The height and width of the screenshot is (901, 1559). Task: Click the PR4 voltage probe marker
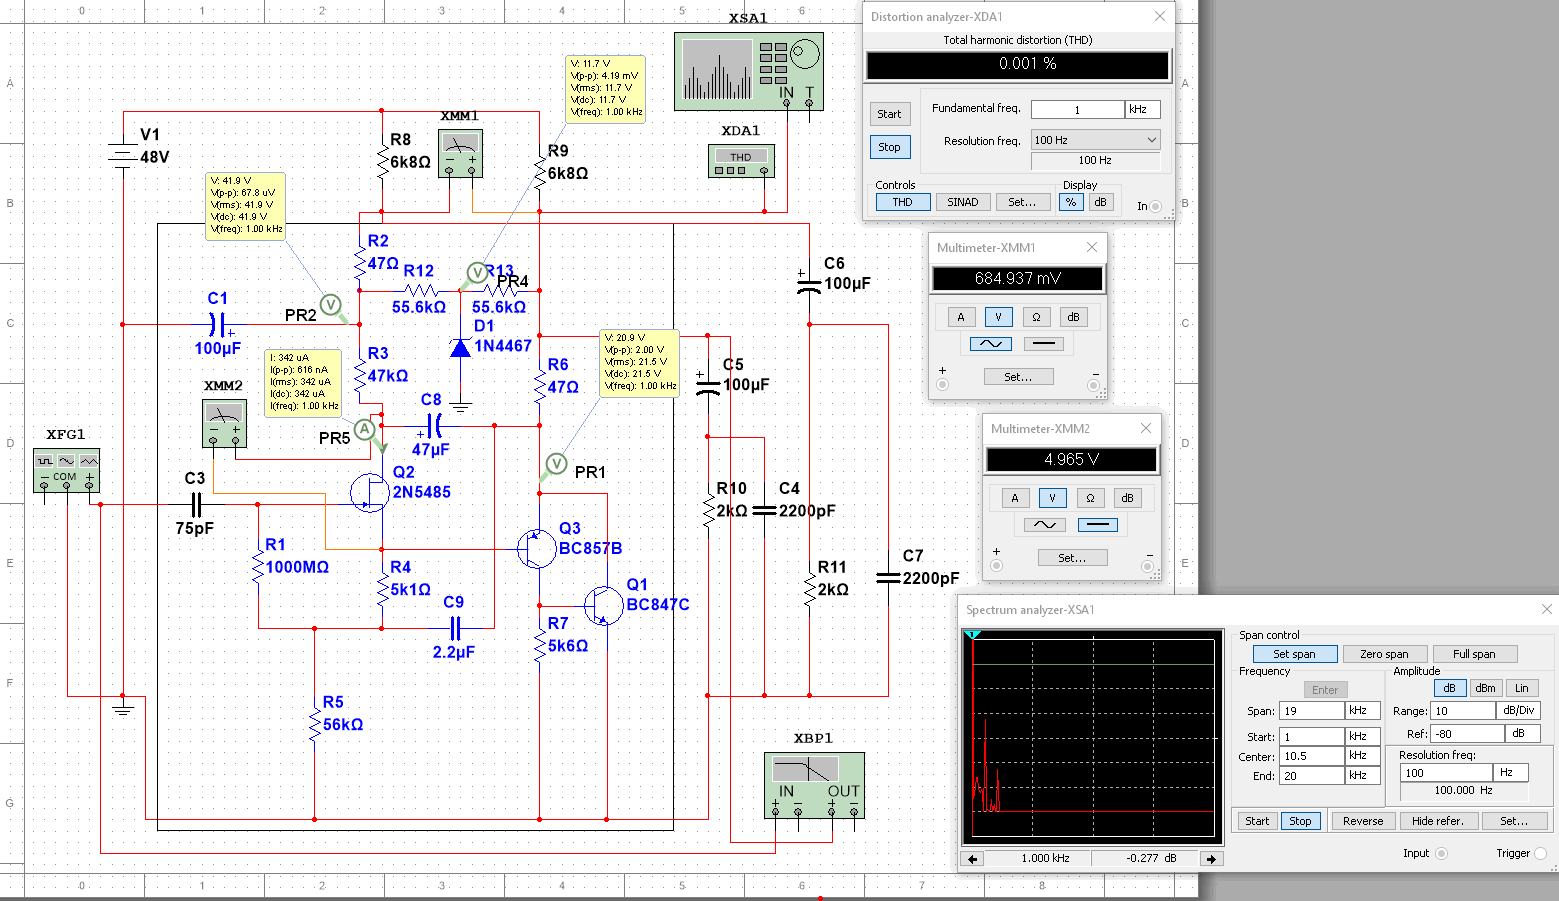coord(478,273)
